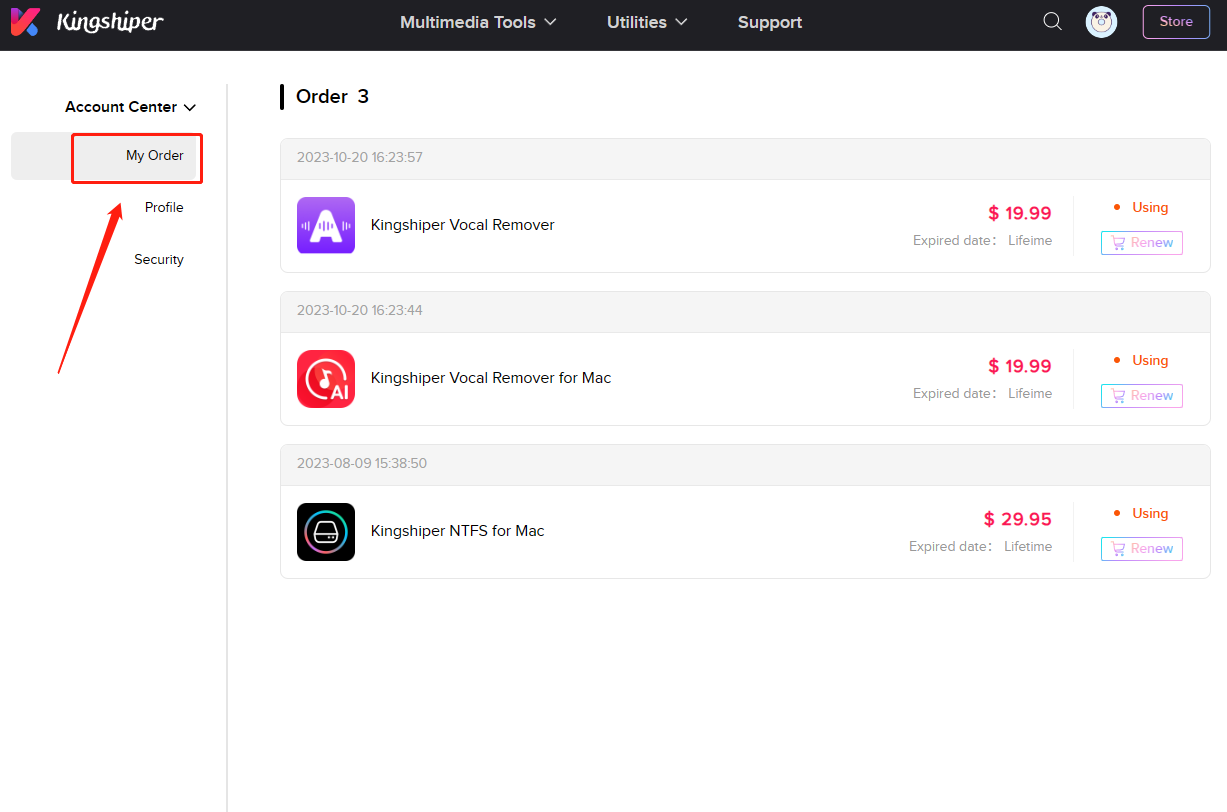Renew the Kingshiper NTFS for Mac order
1227x812 pixels.
click(x=1142, y=549)
